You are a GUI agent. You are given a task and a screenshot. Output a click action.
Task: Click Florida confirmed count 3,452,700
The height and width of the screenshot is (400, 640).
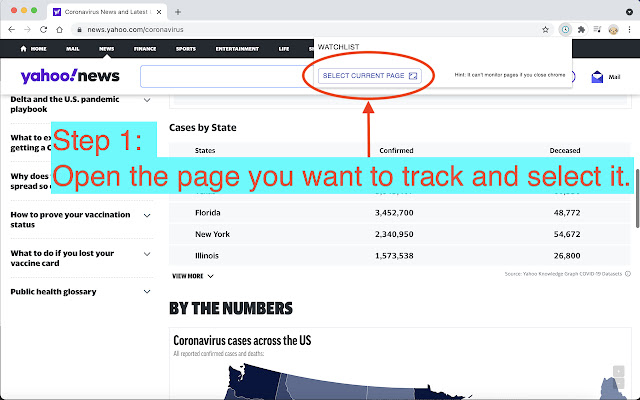click(394, 213)
